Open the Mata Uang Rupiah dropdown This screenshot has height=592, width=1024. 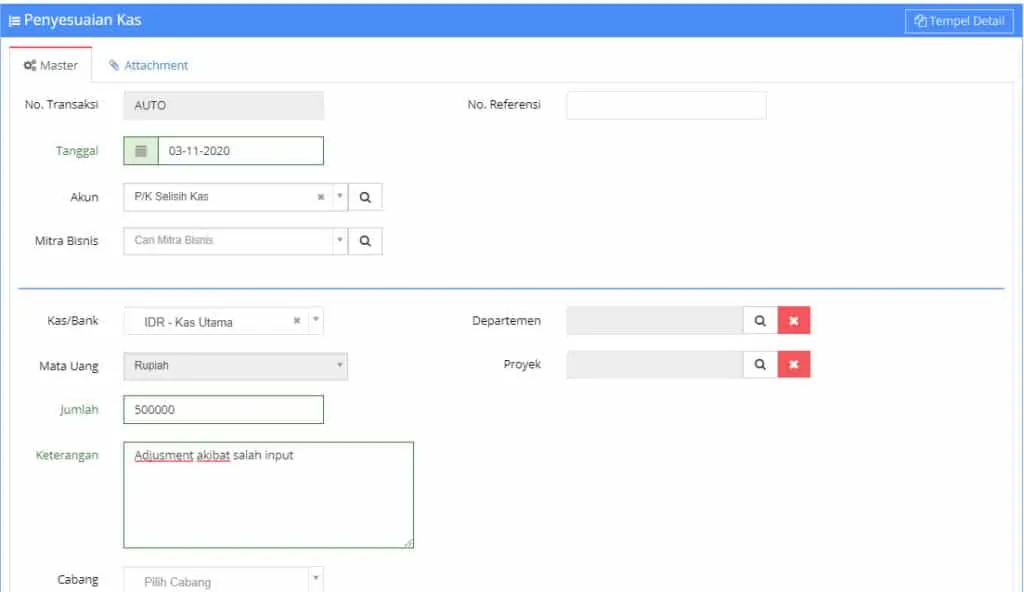(235, 366)
